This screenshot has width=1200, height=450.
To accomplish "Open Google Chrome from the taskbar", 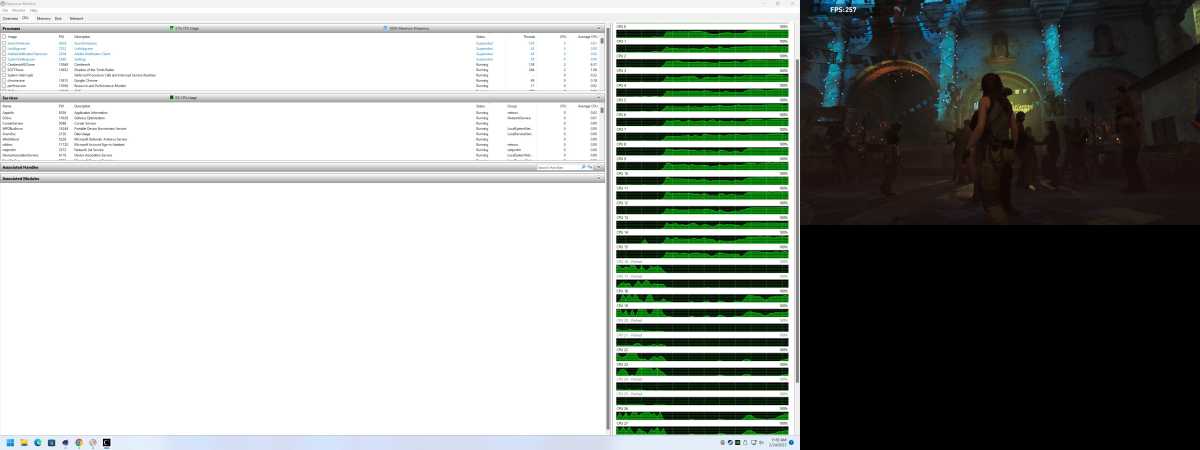I will click(x=79, y=442).
